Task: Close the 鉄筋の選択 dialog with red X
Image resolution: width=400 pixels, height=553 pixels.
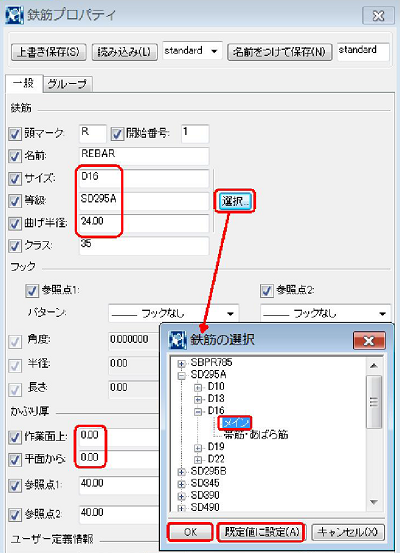Action: point(369,340)
